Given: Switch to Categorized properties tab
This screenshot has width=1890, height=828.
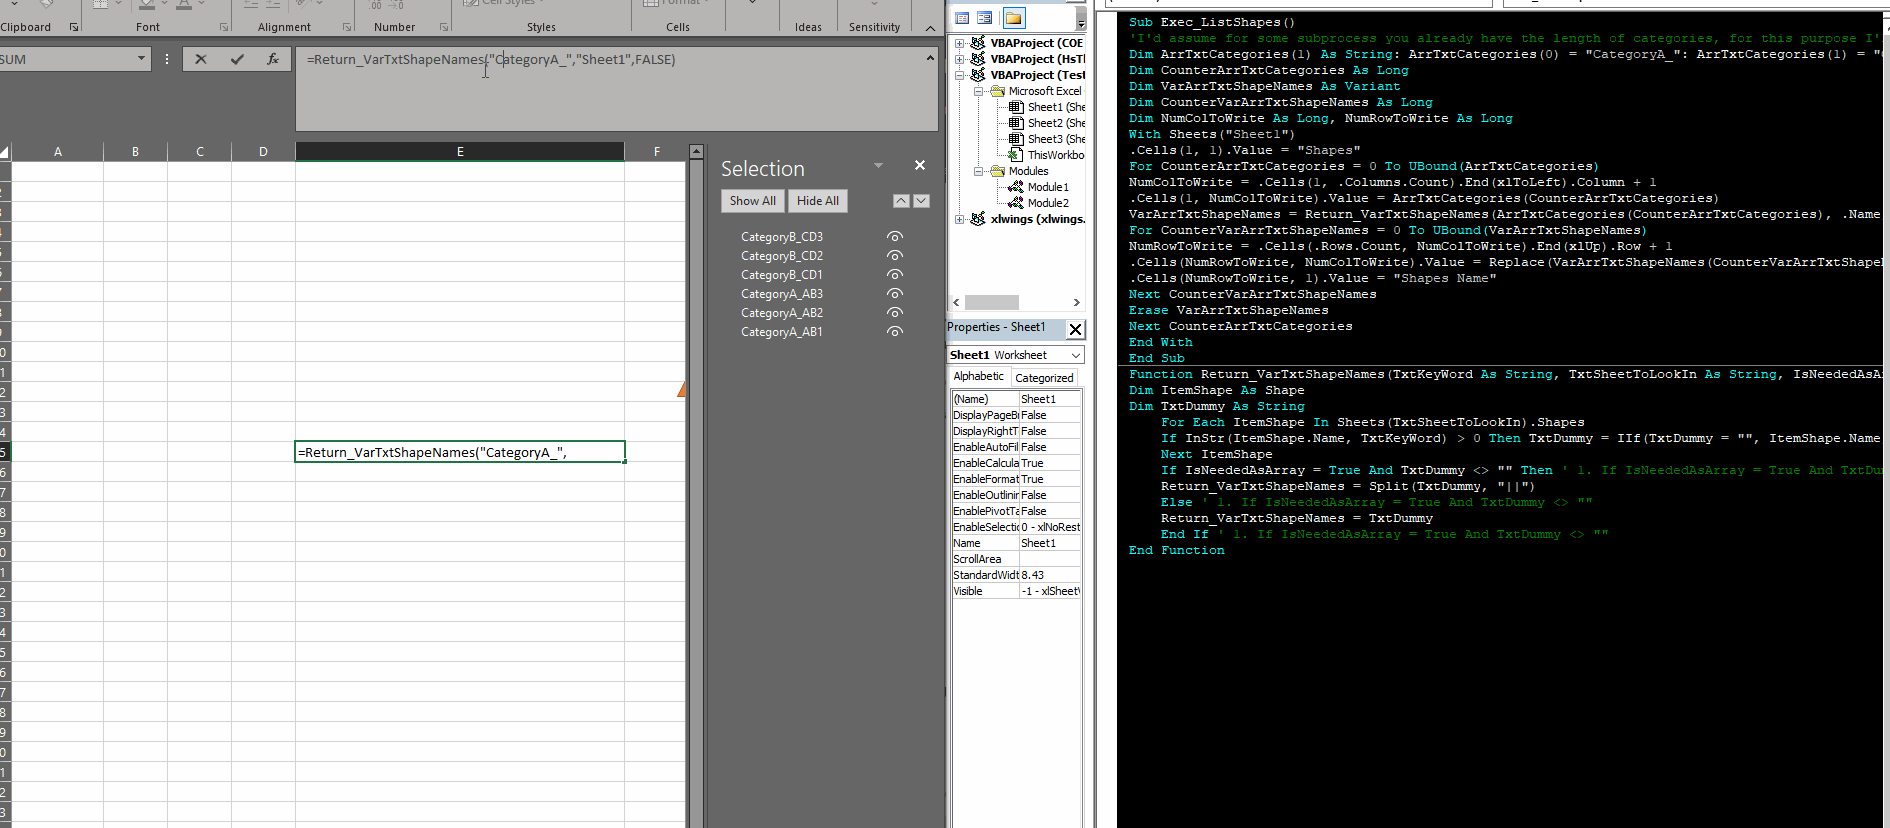Looking at the screenshot, I should coord(1044,378).
